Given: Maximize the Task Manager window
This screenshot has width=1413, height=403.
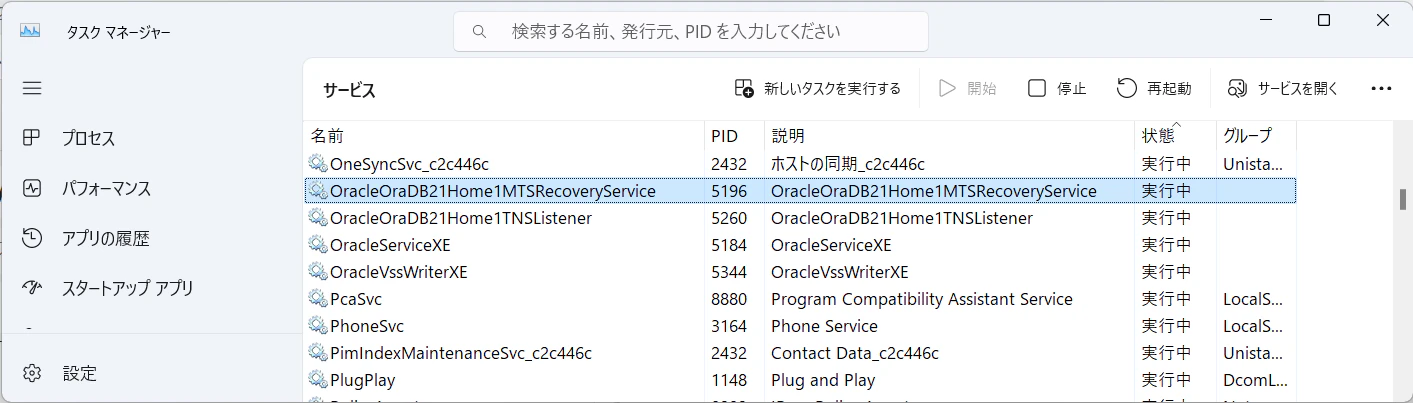Looking at the screenshot, I should (x=1323, y=20).
